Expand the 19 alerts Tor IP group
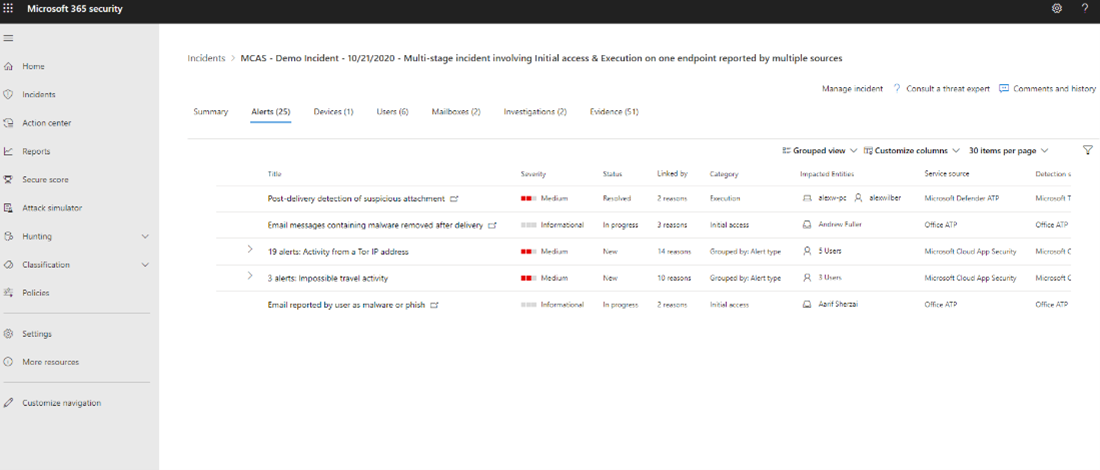The height and width of the screenshot is (470, 1100). coord(250,249)
